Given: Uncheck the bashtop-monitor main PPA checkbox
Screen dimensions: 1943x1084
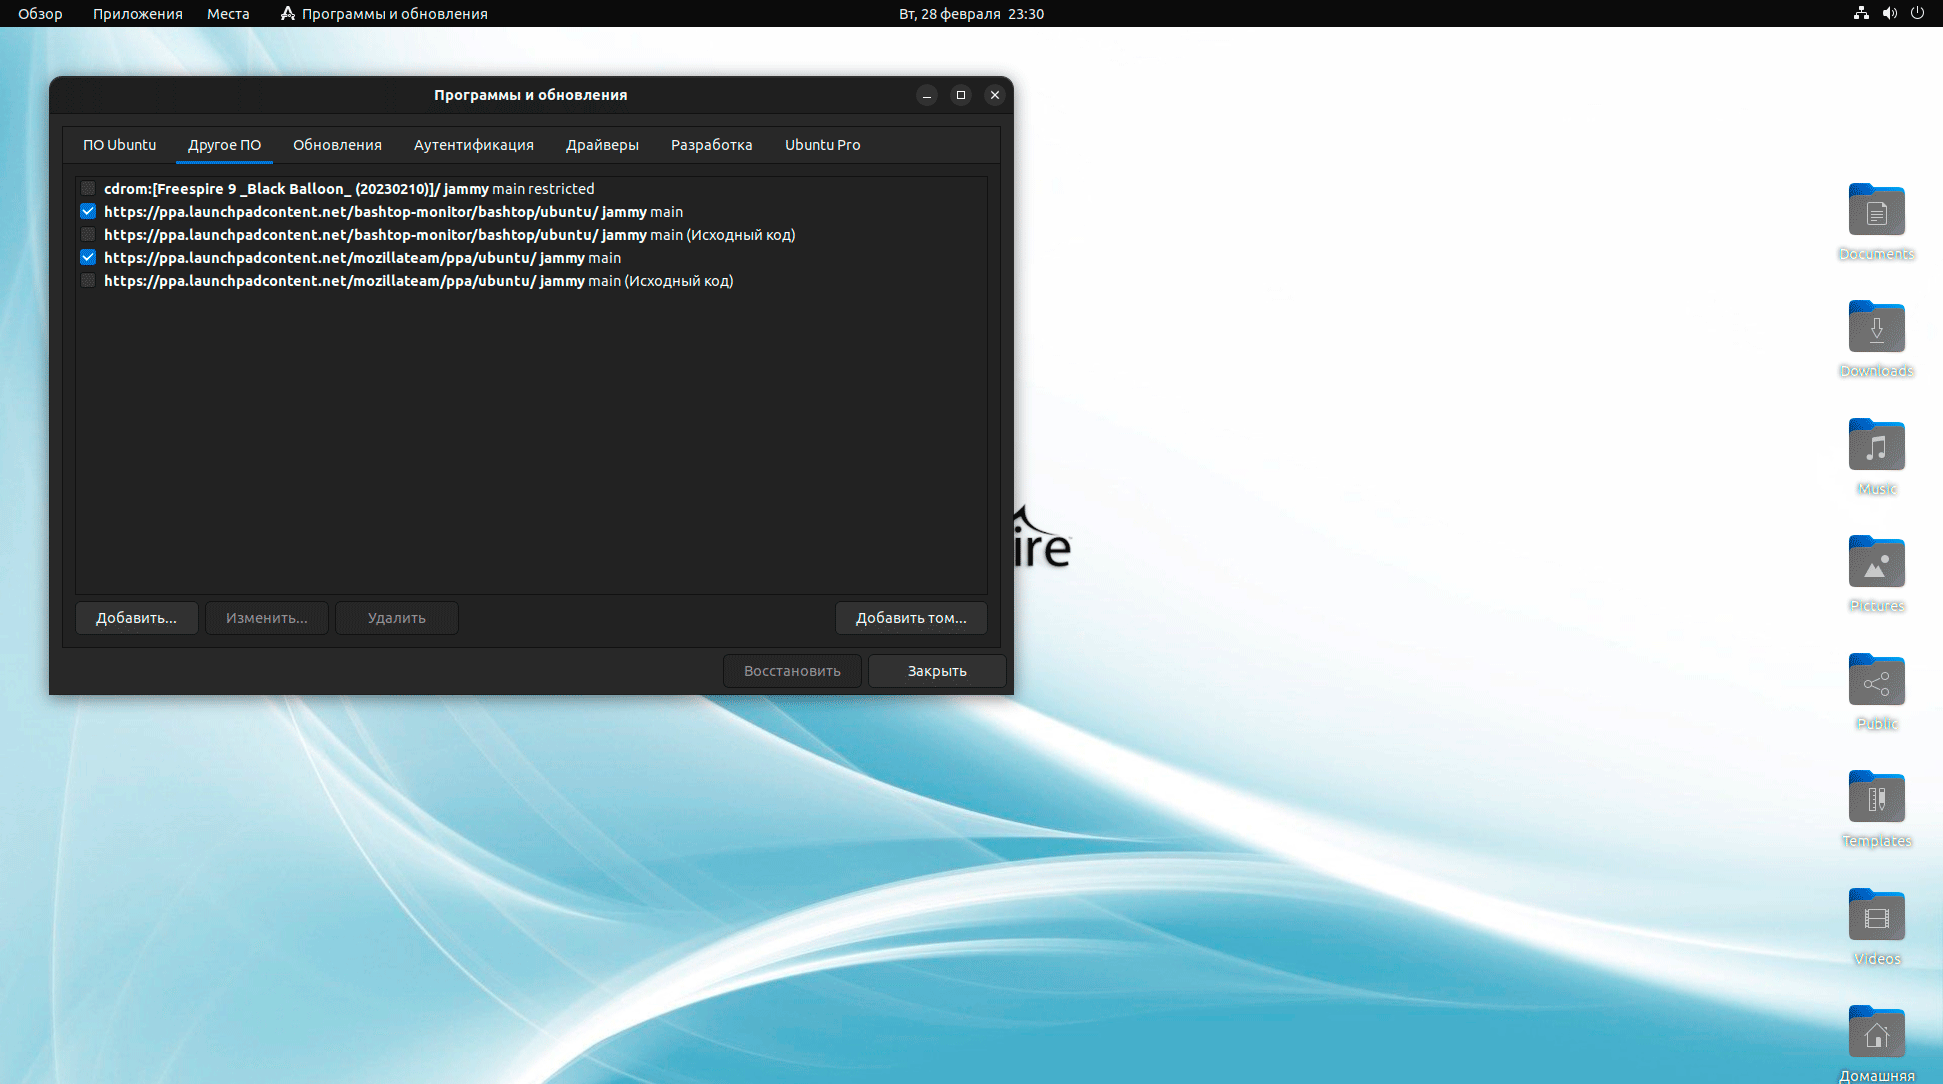Looking at the screenshot, I should point(88,212).
